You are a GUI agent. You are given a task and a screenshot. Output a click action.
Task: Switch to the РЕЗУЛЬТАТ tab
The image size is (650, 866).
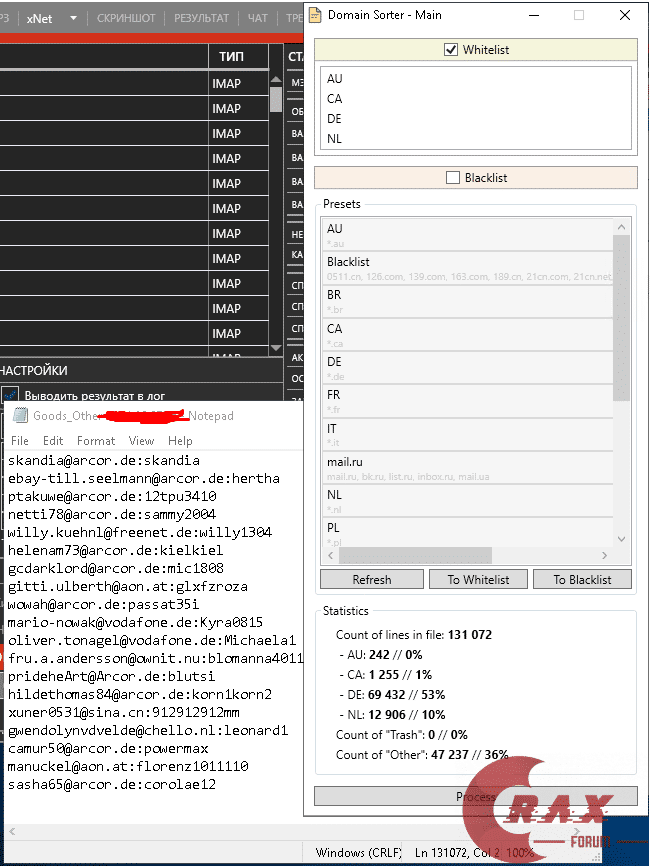click(x=202, y=18)
